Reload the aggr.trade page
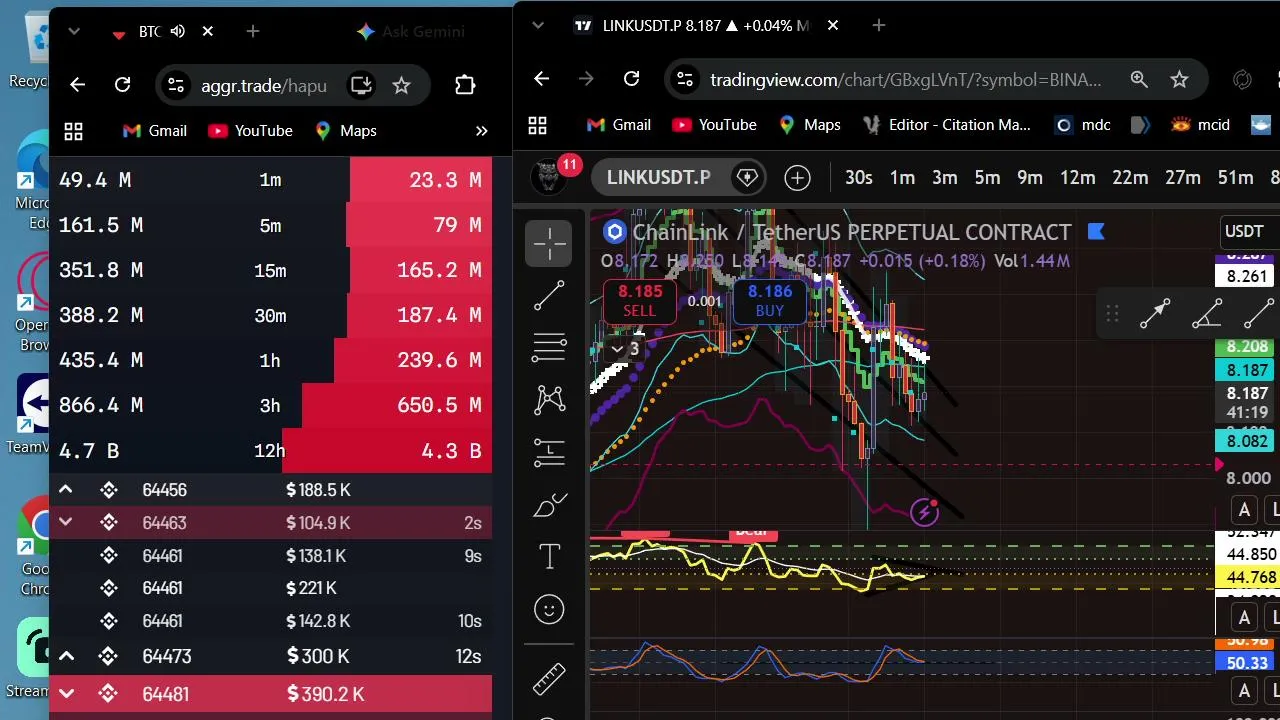This screenshot has width=1280, height=720. (x=122, y=85)
